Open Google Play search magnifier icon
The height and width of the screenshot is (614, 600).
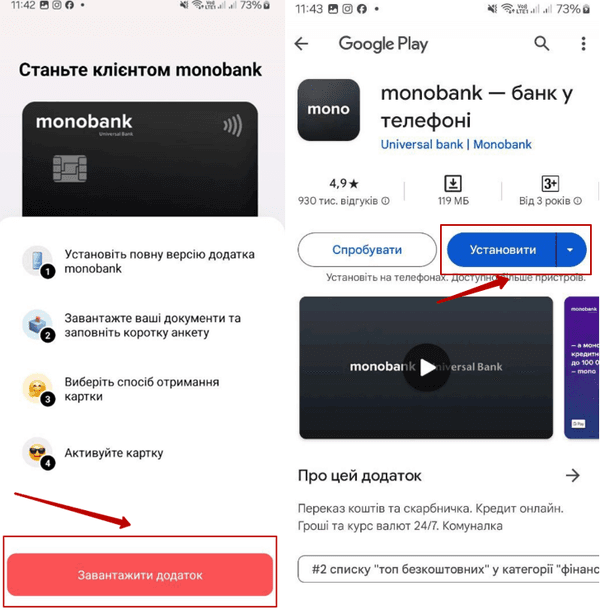click(542, 43)
